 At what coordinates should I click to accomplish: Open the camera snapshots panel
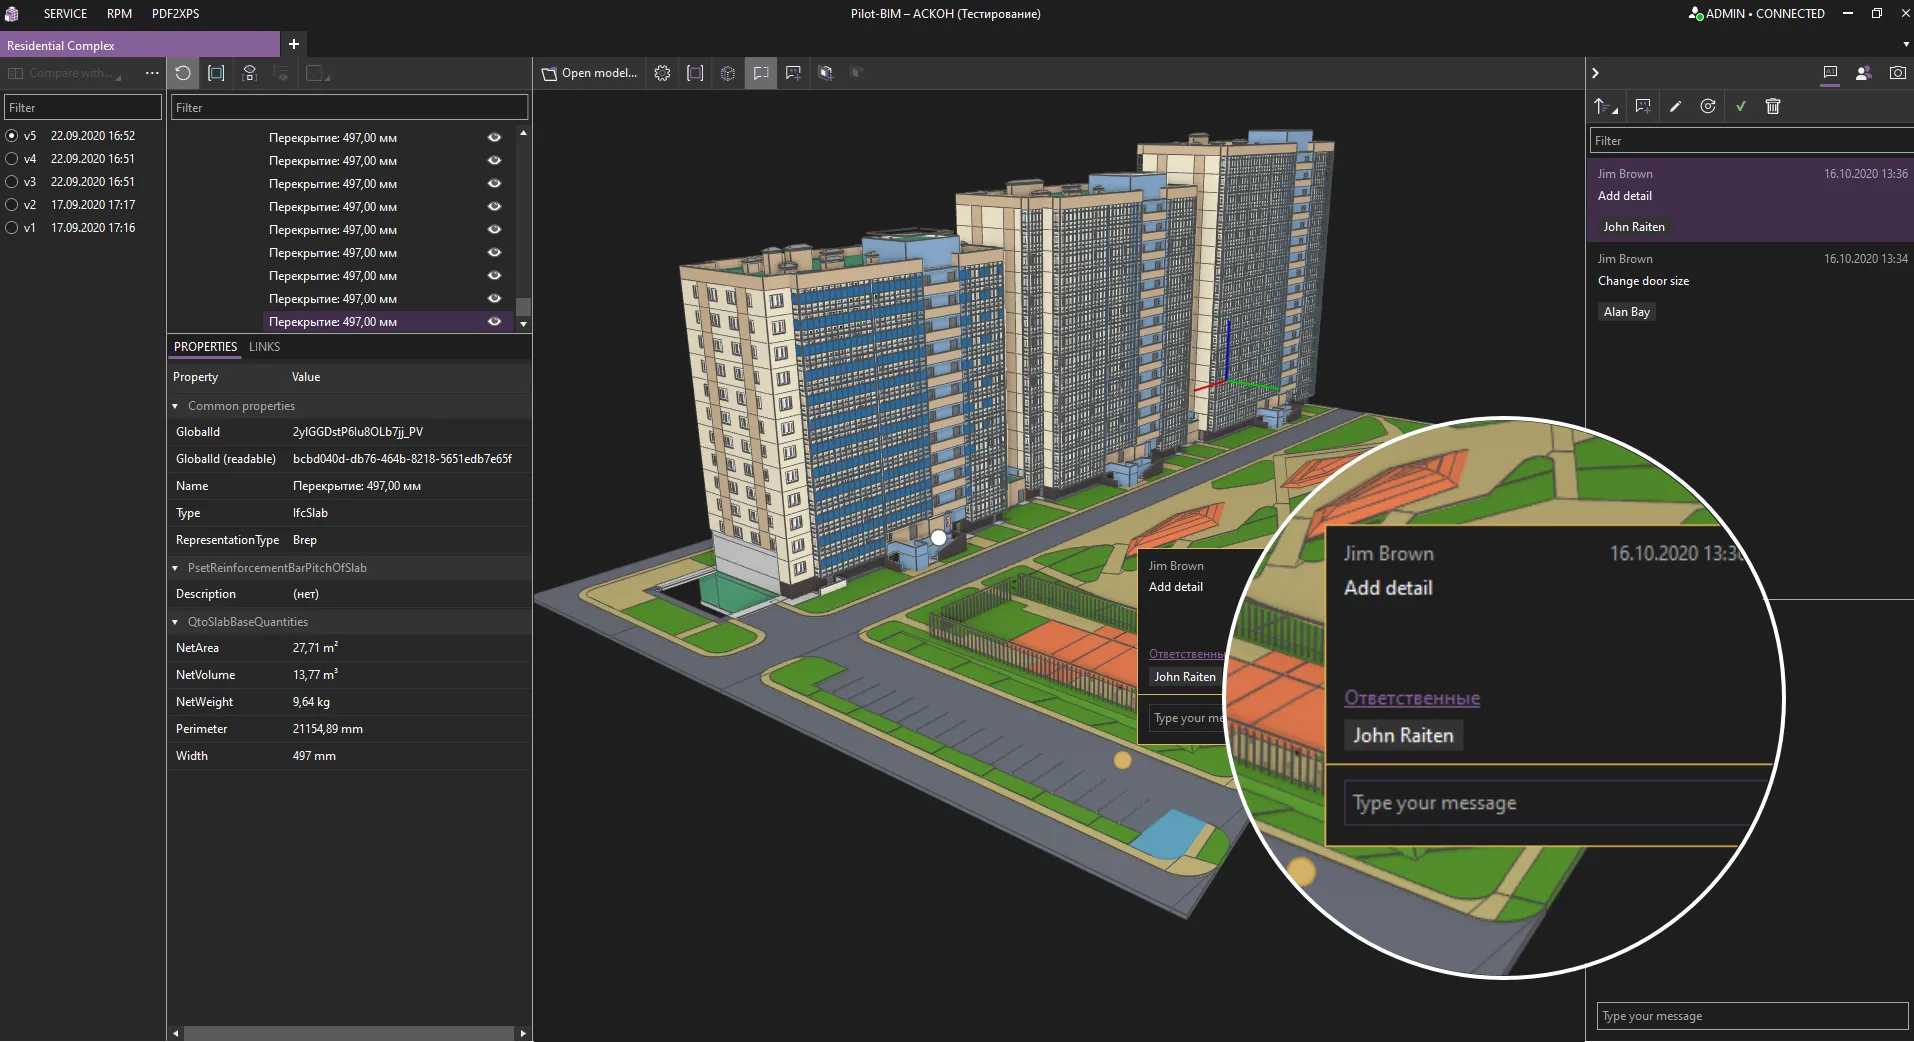coord(1897,73)
